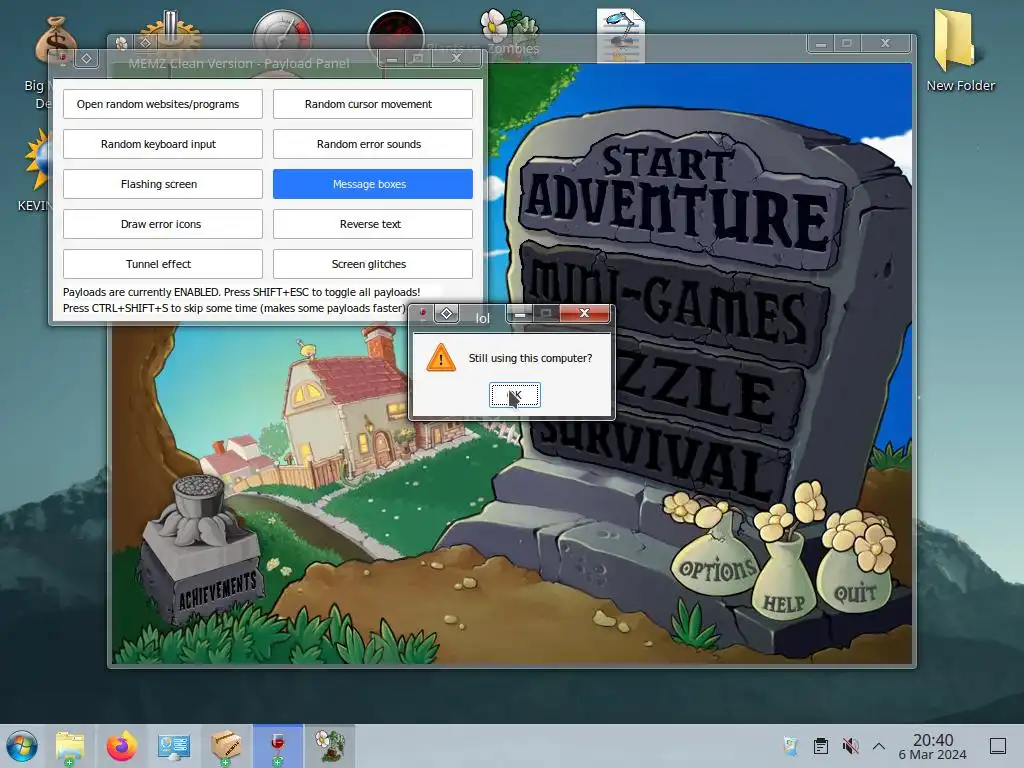Click the diamond button in Plants vs. Zombies titlebar

[x=146, y=42]
